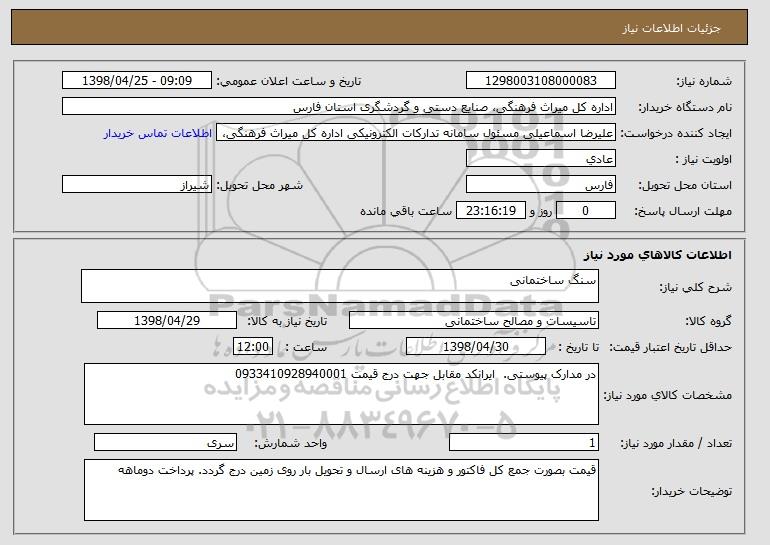Click the need date field 1398/04/29
This screenshot has width=770, height=545.
(x=167, y=321)
